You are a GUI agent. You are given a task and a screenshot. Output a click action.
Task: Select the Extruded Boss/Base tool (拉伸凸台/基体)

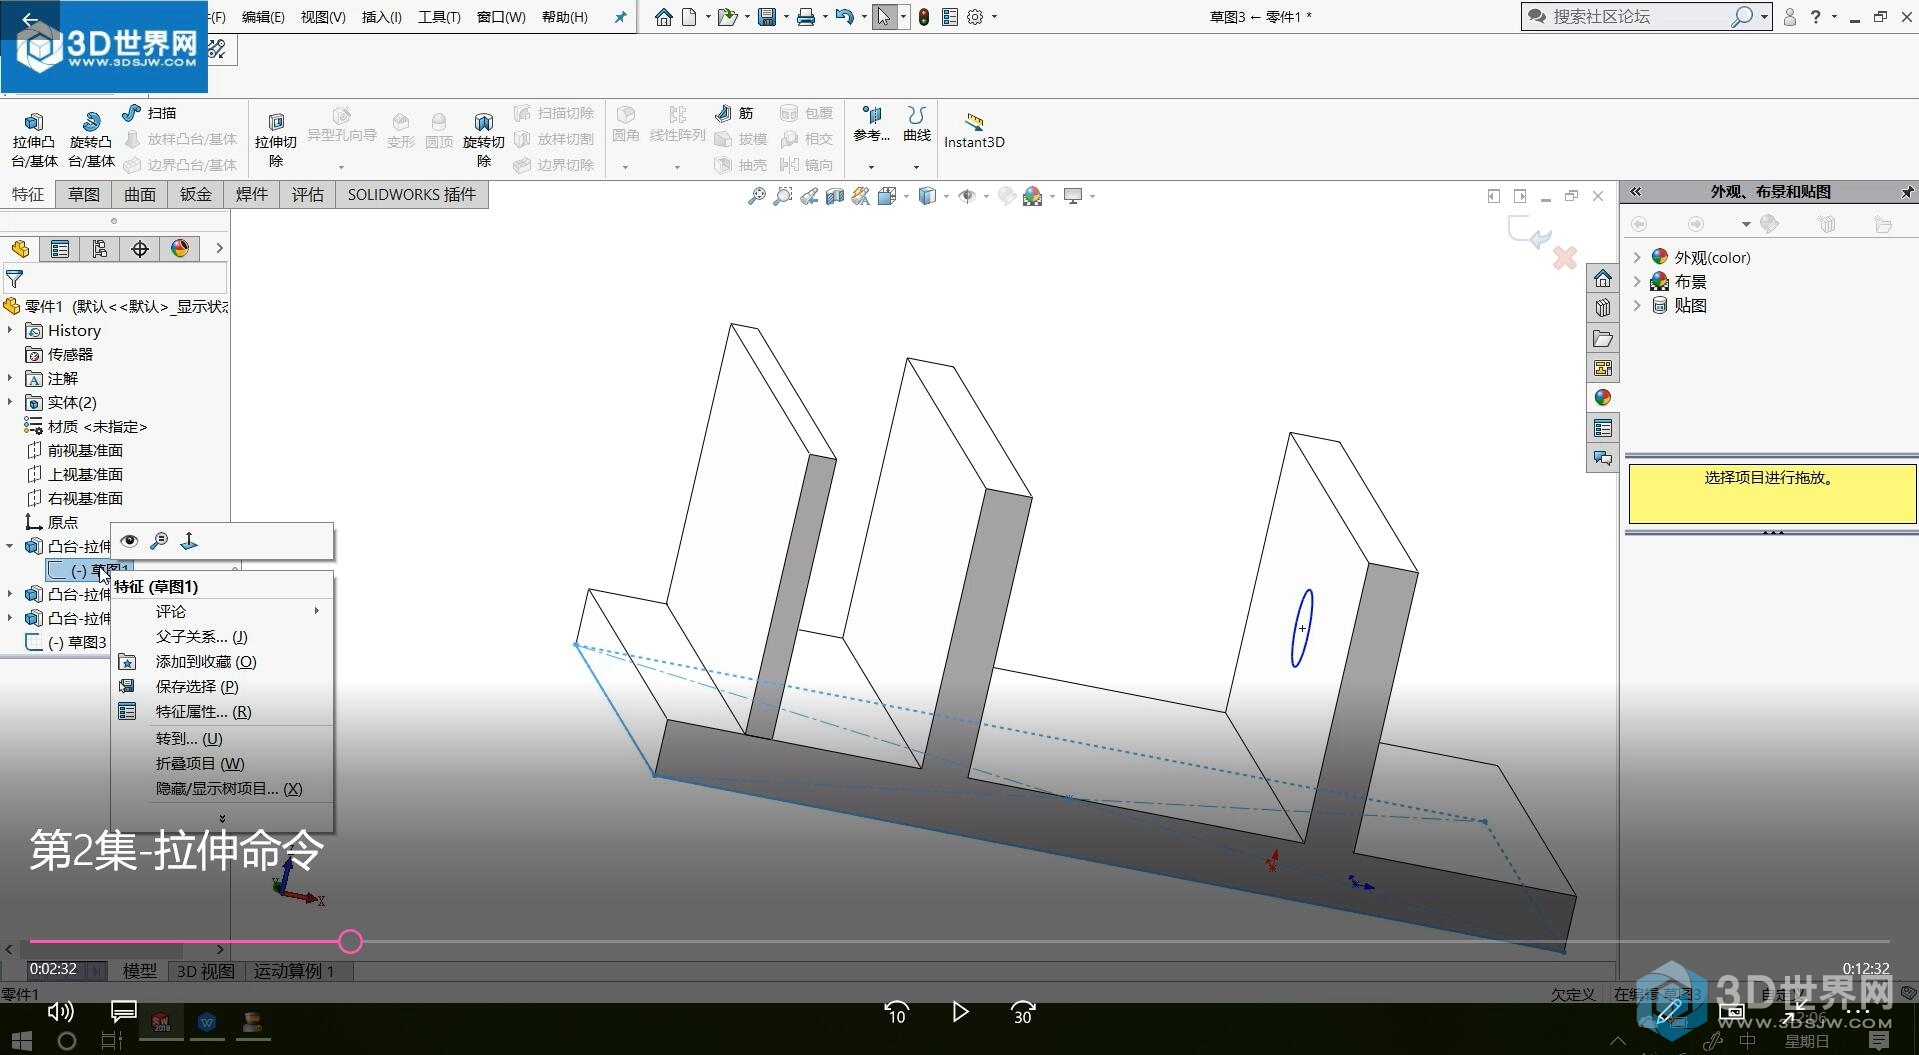(x=34, y=139)
